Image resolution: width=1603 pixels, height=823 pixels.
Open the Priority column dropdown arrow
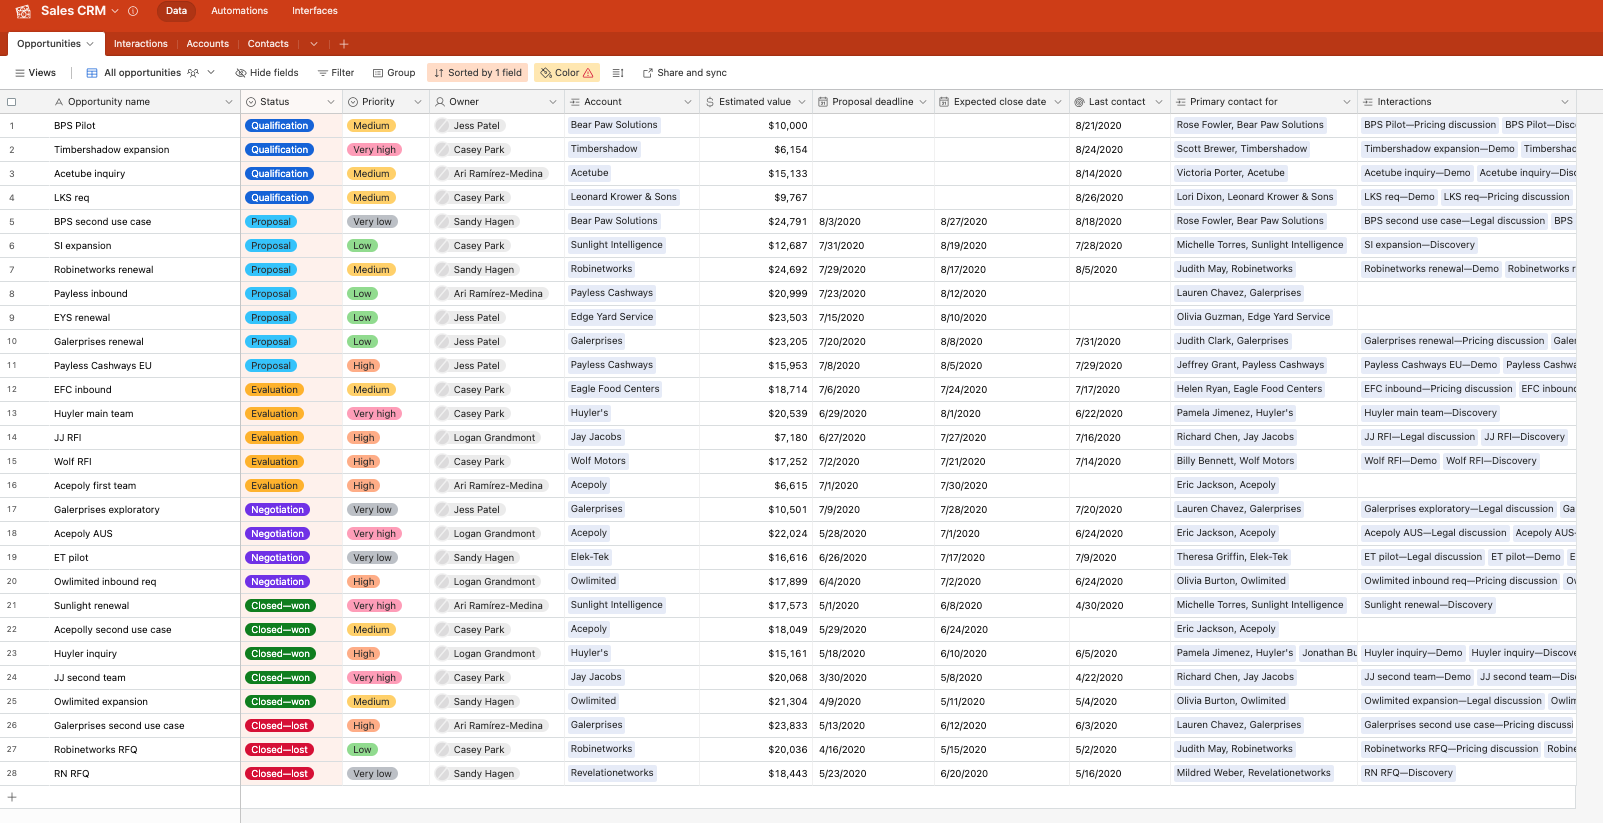pos(417,102)
